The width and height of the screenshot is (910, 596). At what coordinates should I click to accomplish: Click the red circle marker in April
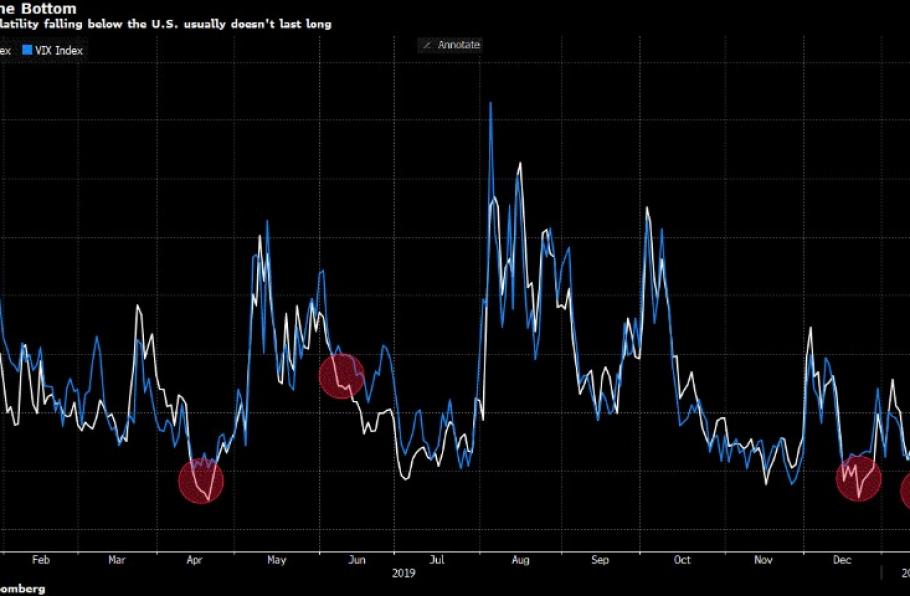click(x=201, y=481)
